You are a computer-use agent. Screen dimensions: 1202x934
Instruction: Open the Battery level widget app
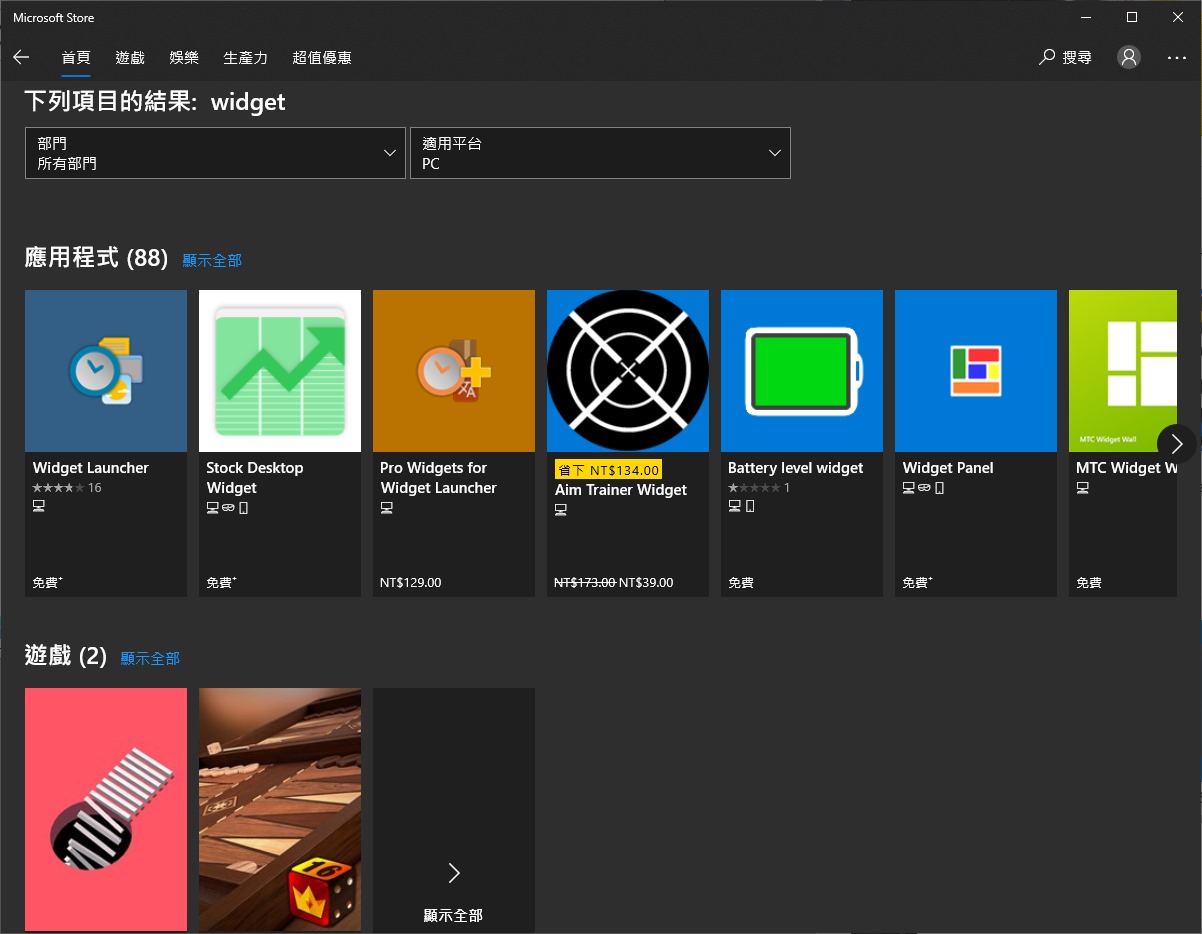(801, 370)
